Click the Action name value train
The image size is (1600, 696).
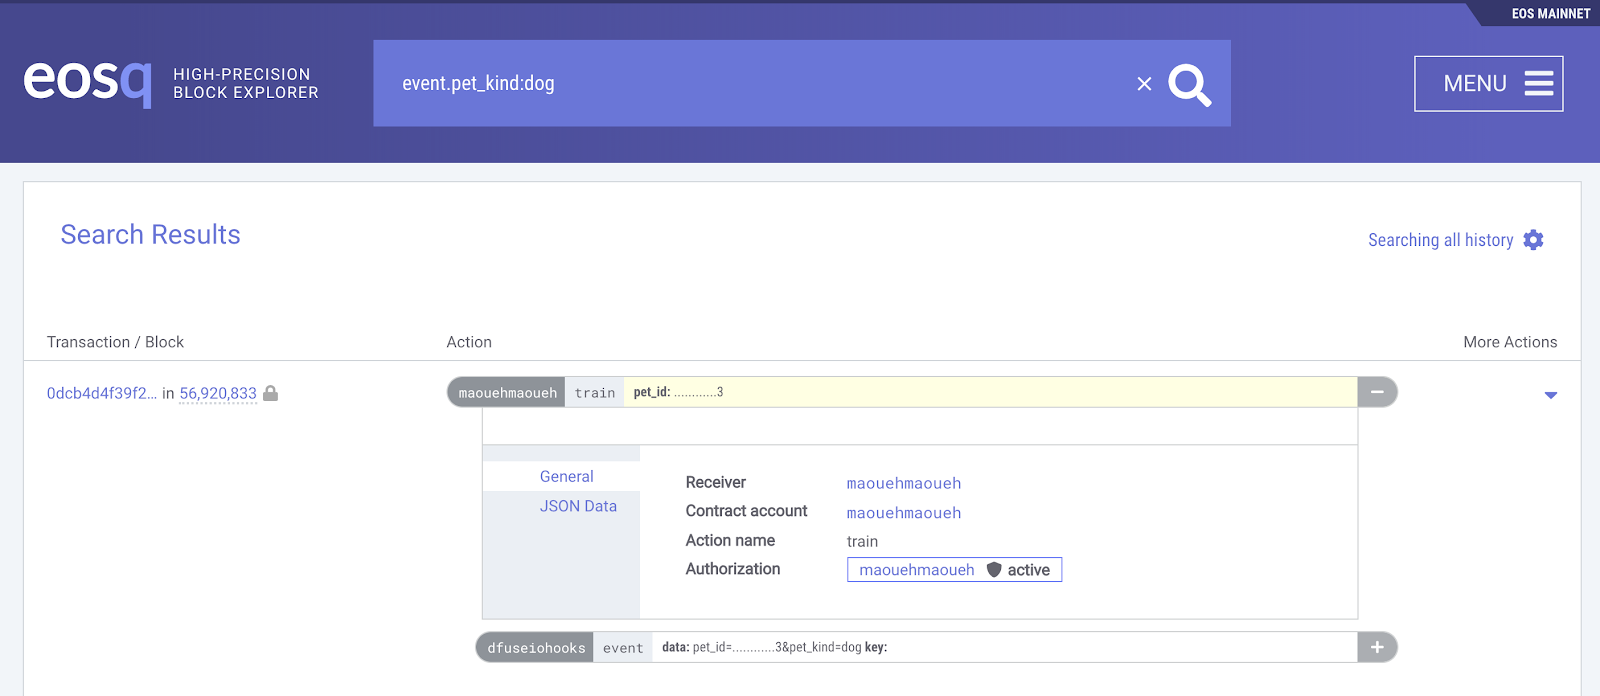(x=862, y=541)
